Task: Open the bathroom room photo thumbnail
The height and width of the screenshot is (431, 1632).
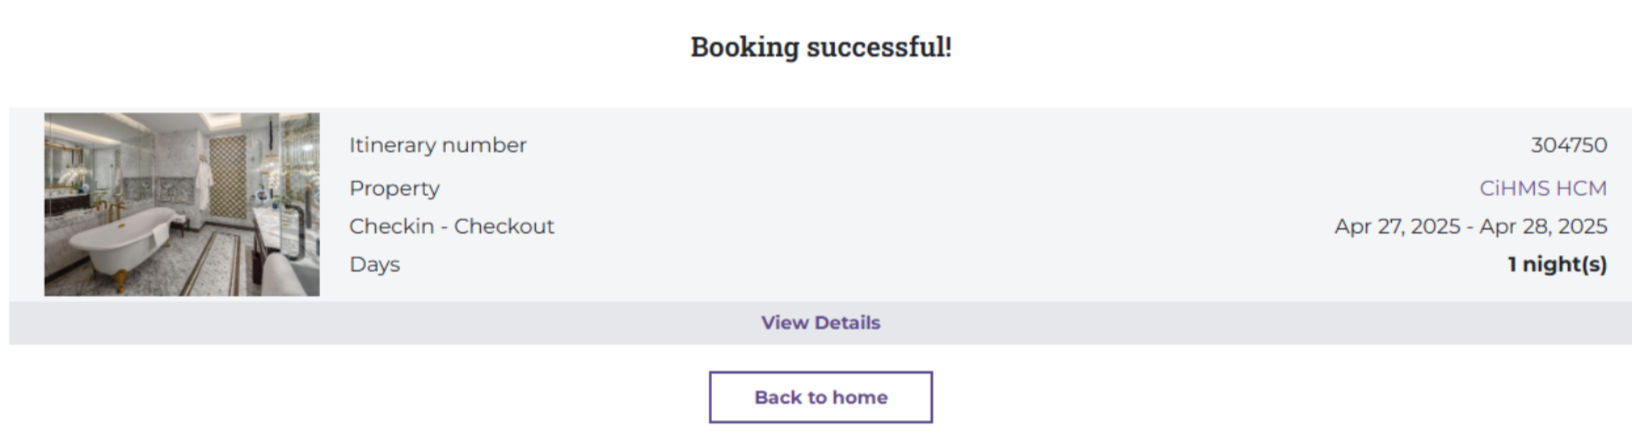Action: click(182, 204)
